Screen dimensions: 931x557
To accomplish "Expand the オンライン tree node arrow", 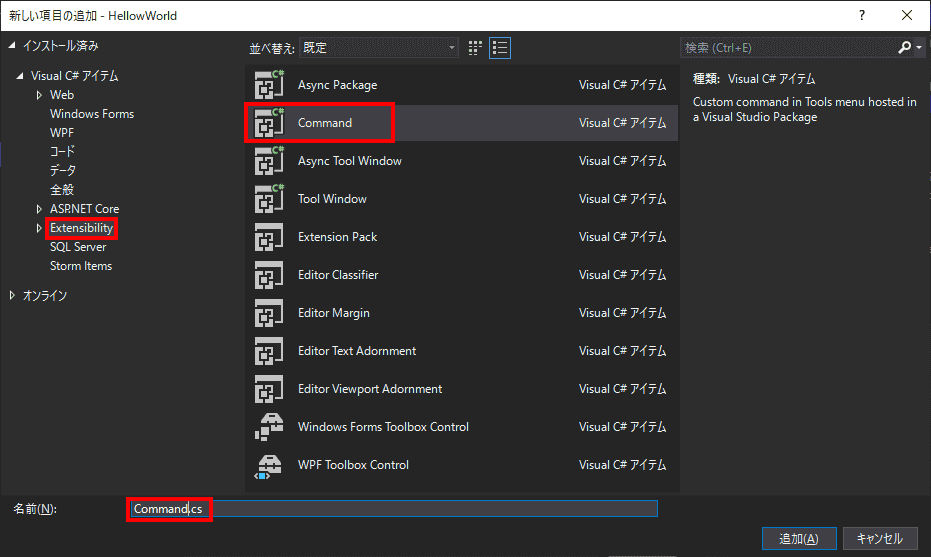I will pyautogui.click(x=12, y=295).
